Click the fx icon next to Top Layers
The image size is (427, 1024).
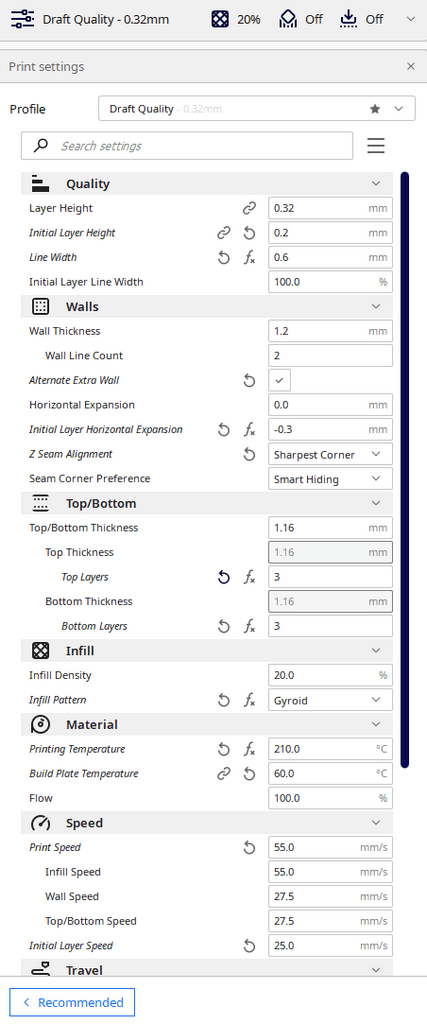click(x=249, y=577)
